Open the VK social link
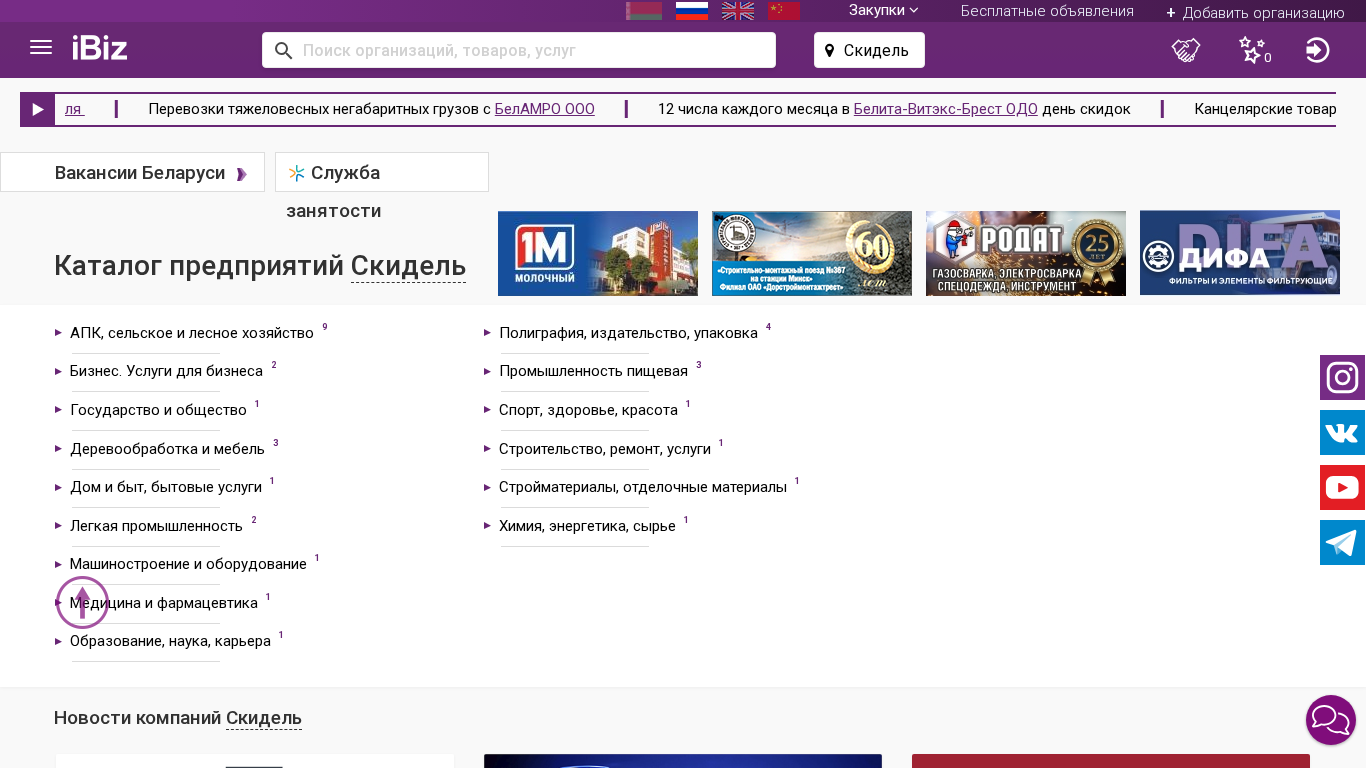 click(x=1342, y=433)
